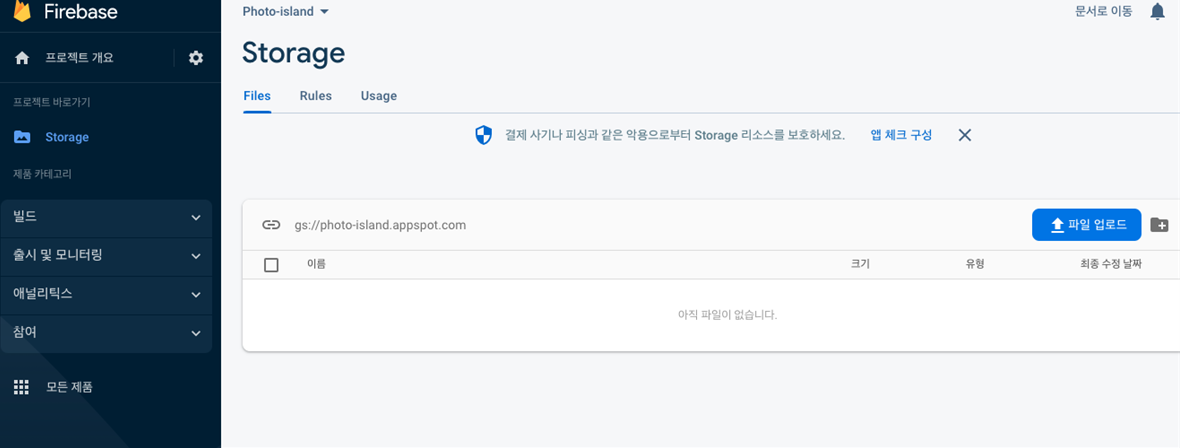
Task: Sort by 최종 수정 날짜 column header
Action: [x=1110, y=264]
